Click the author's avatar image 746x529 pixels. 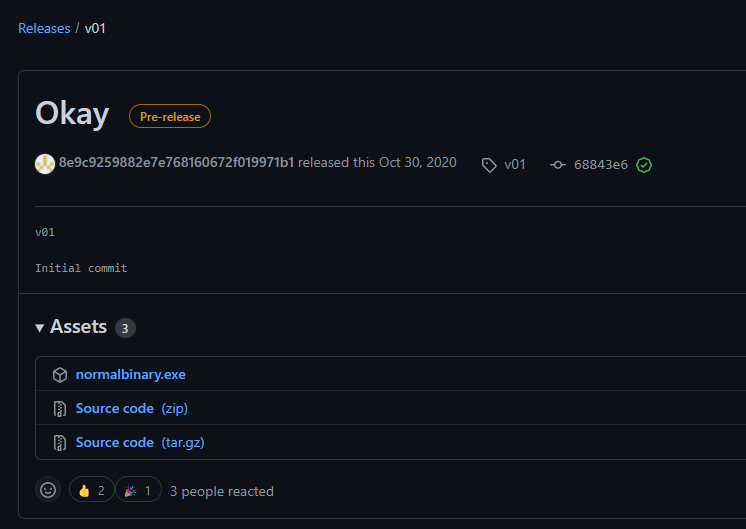[45, 163]
